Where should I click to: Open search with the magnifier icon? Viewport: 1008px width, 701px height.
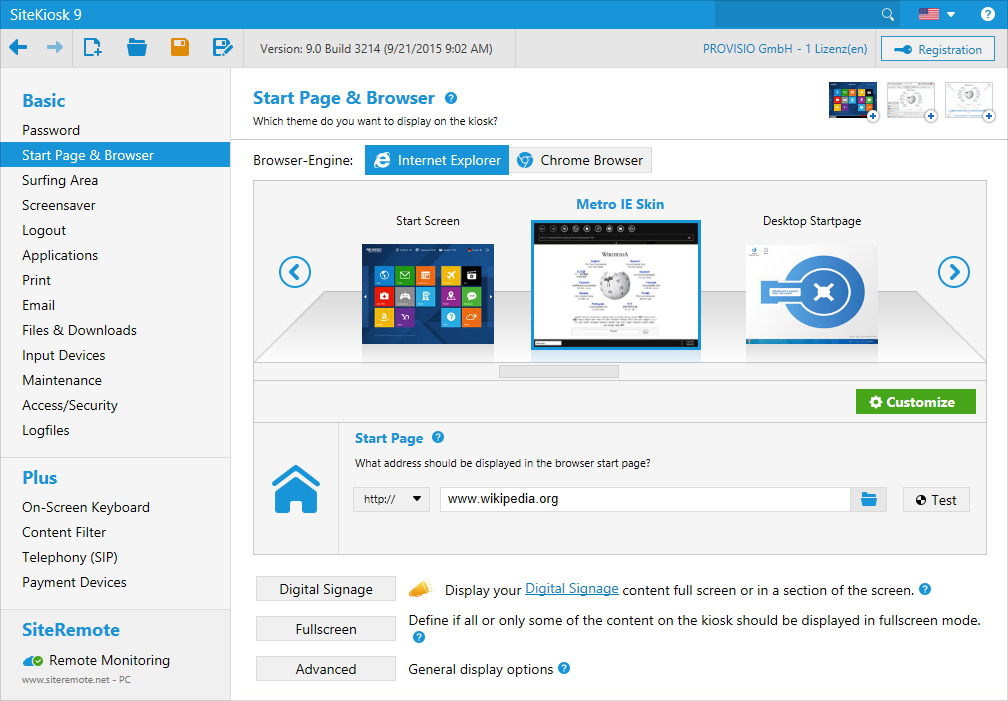tap(887, 14)
